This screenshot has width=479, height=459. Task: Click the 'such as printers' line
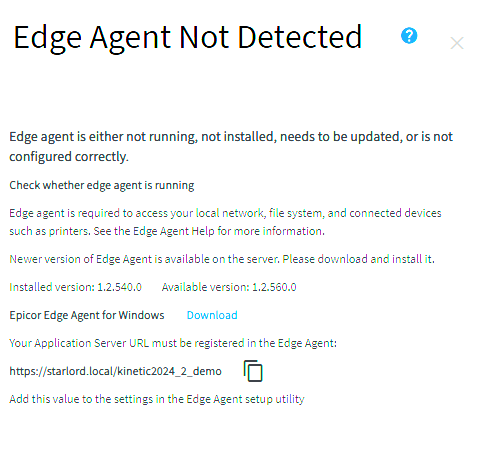(x=167, y=231)
